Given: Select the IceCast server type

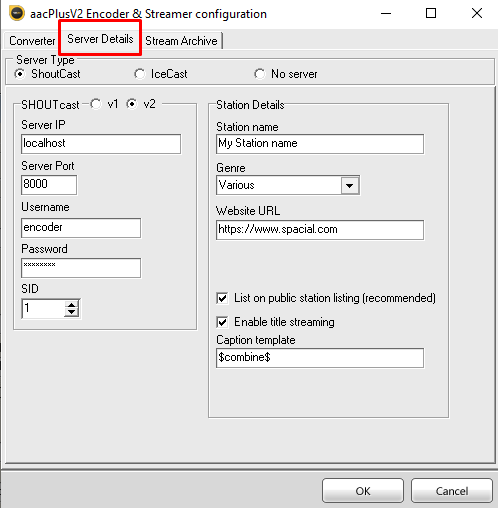Looking at the screenshot, I should coord(139,74).
